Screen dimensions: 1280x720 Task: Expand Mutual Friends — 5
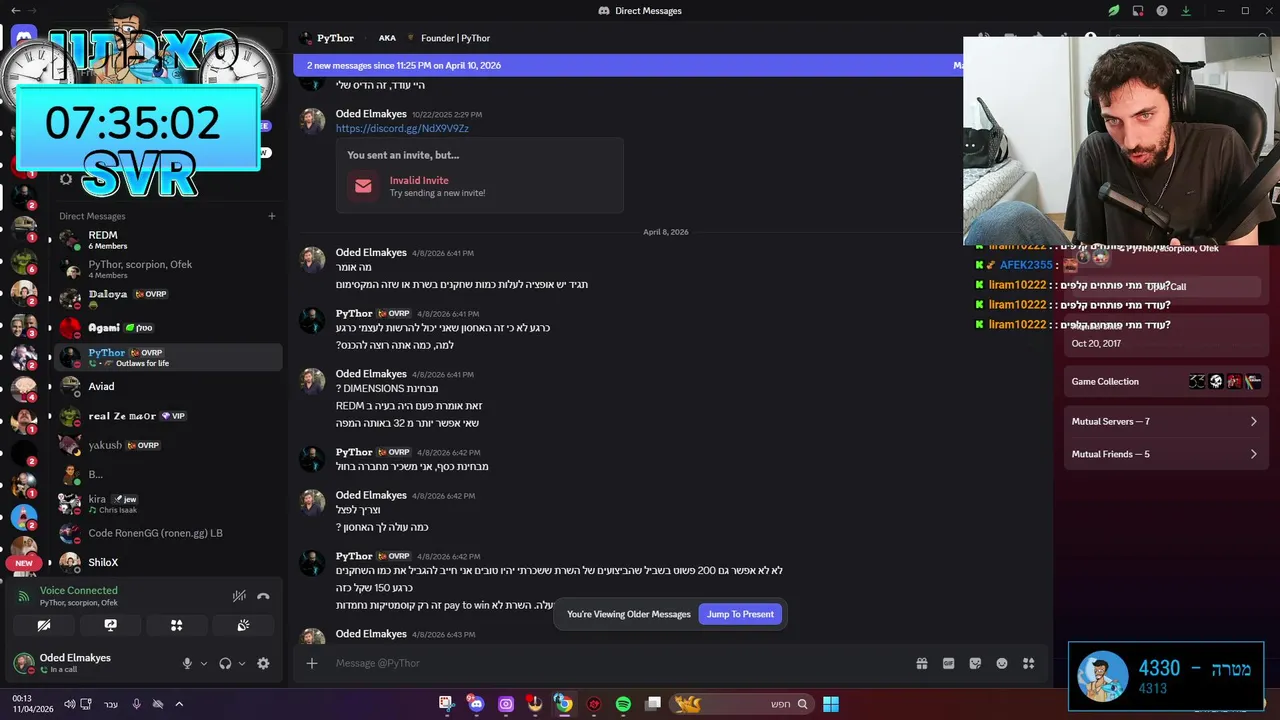(1165, 454)
